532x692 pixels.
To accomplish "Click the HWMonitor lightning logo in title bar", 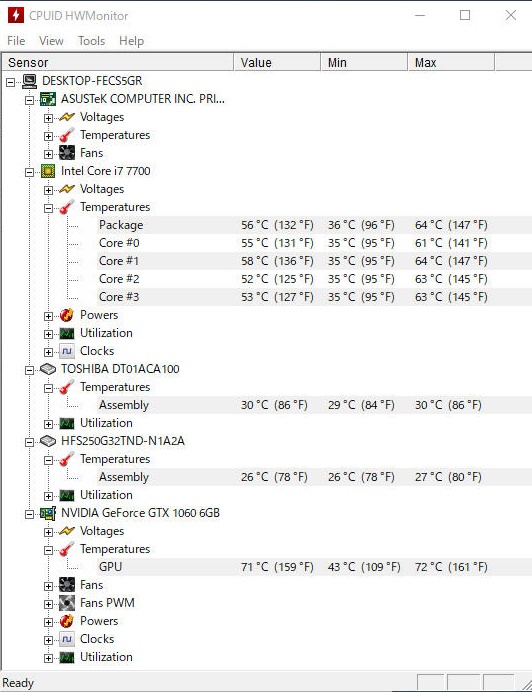I will click(15, 15).
